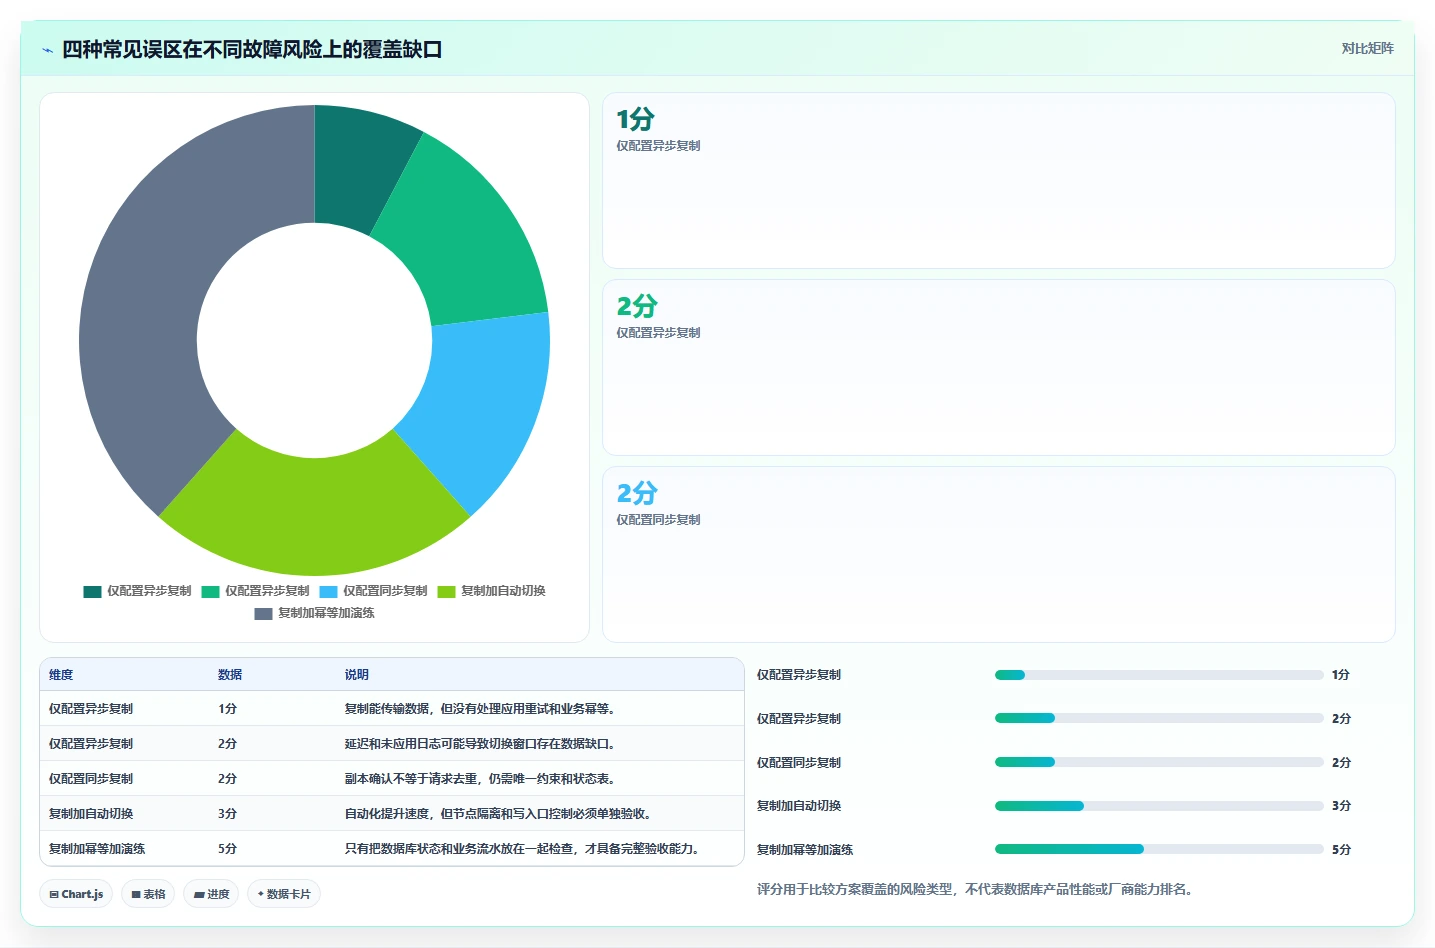Click the 复制加幂等加演练 label beside the progress bars
The height and width of the screenshot is (948, 1435).
(805, 850)
